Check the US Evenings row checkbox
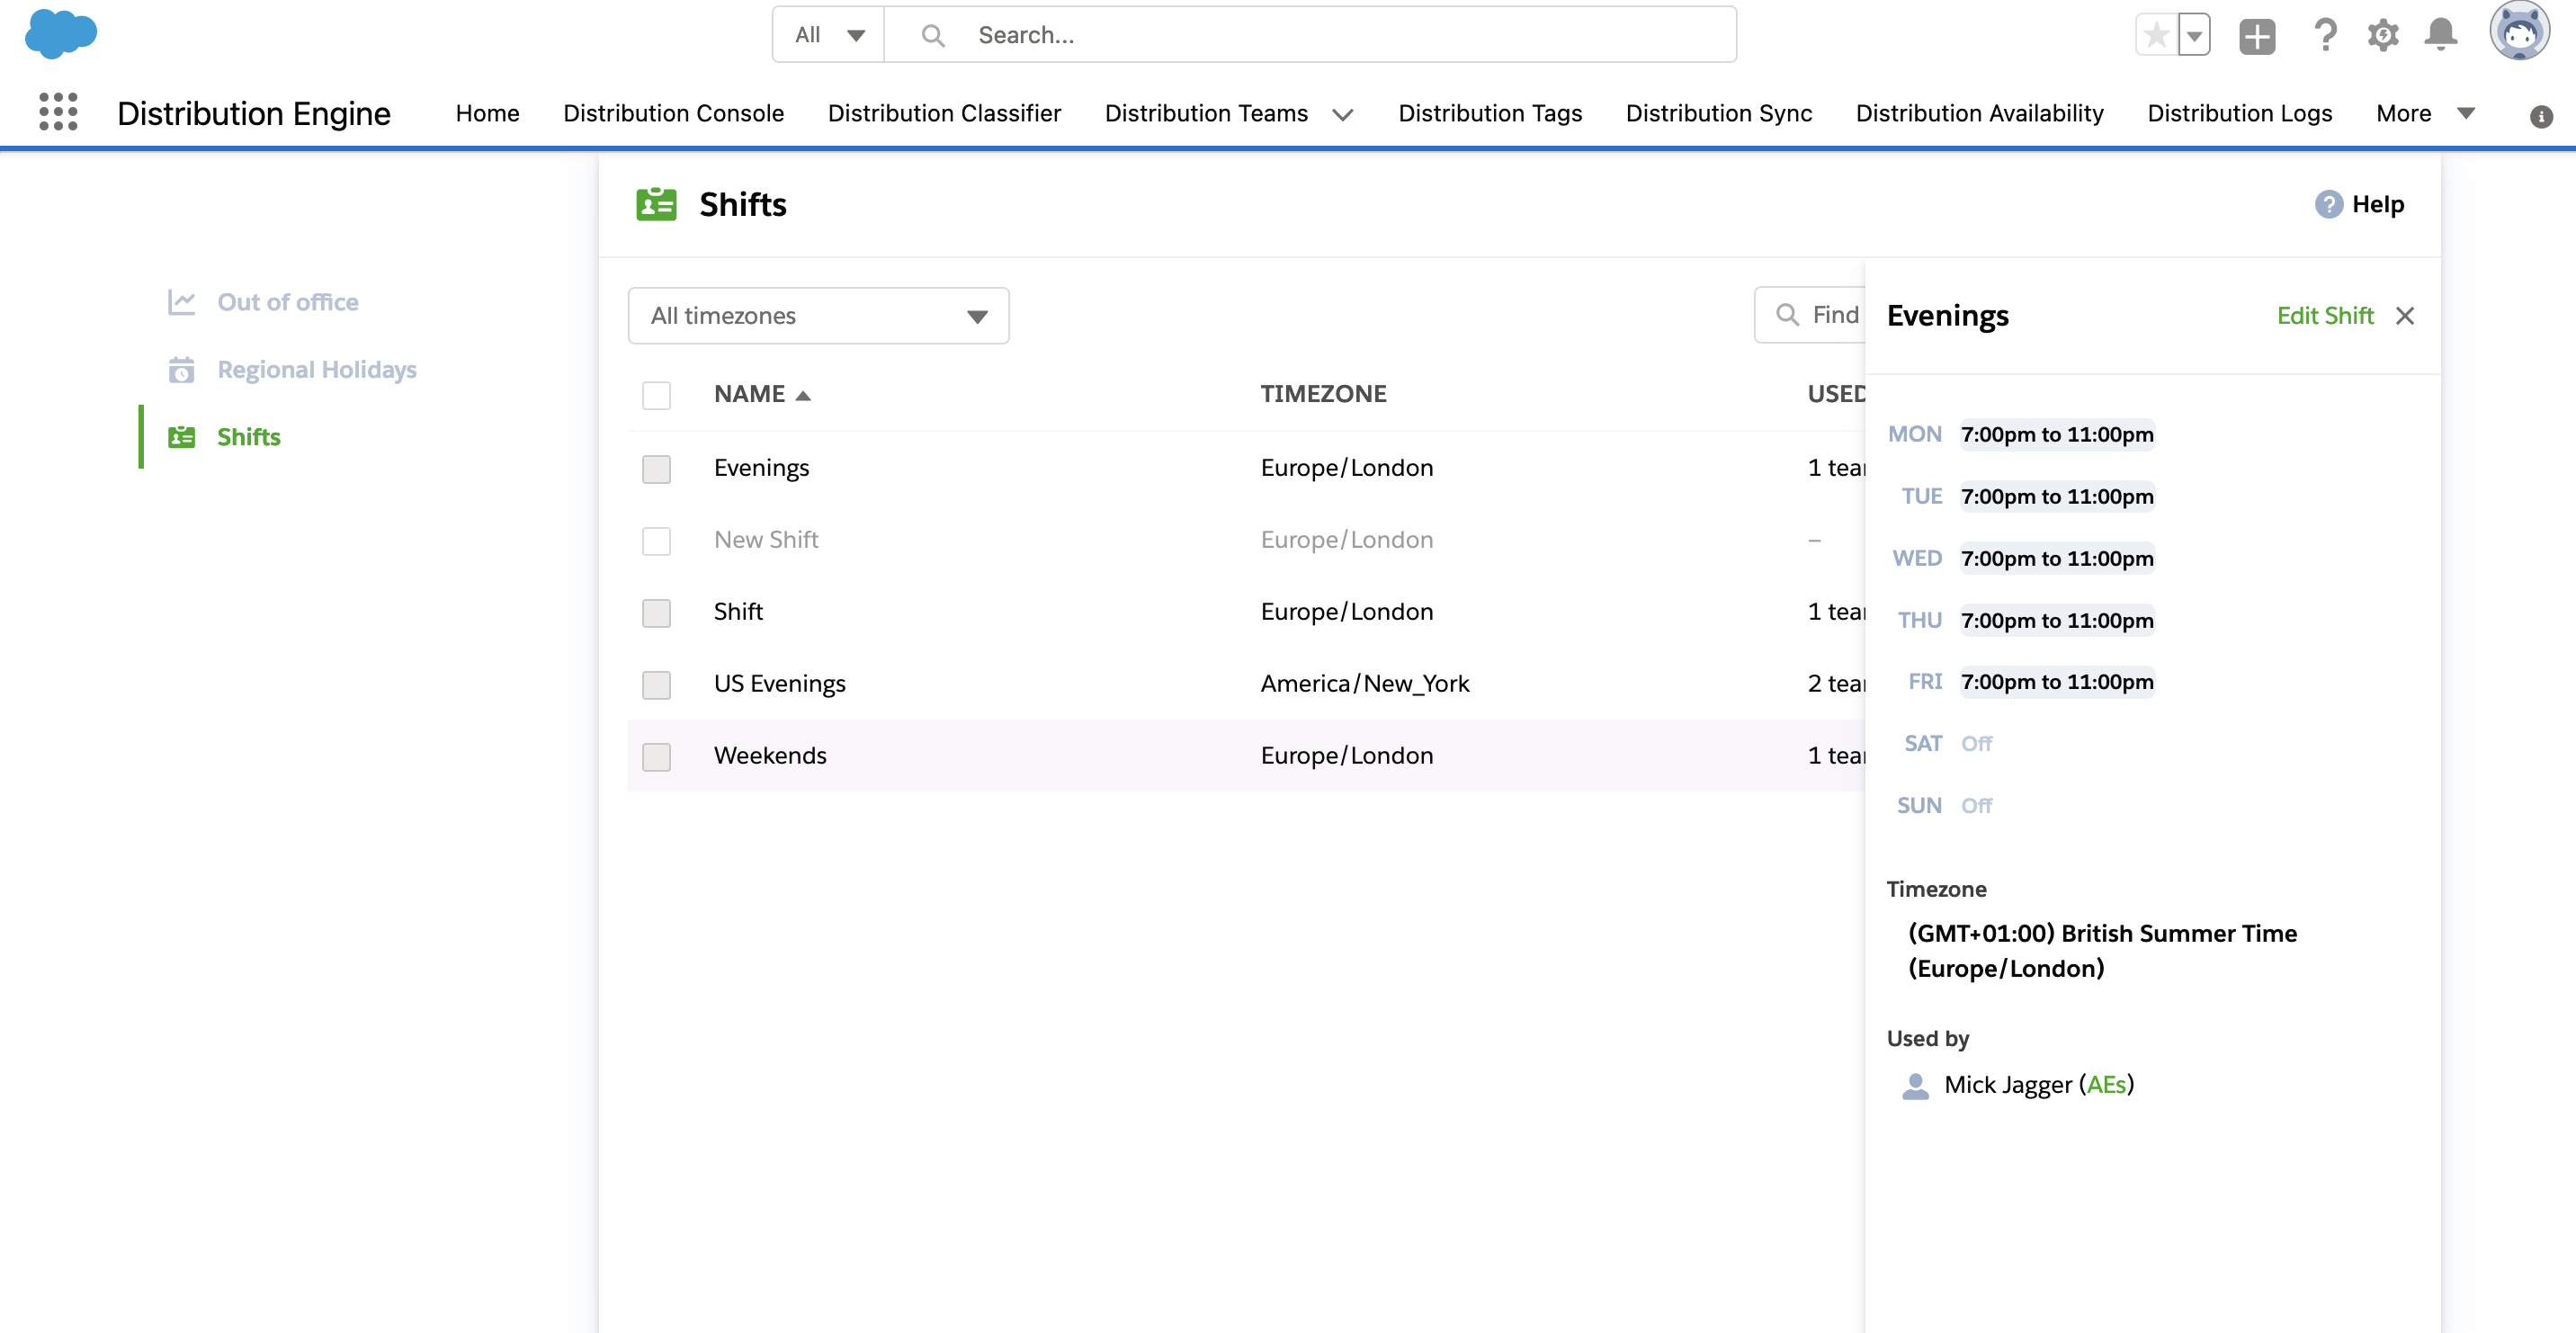2576x1333 pixels. (x=656, y=685)
